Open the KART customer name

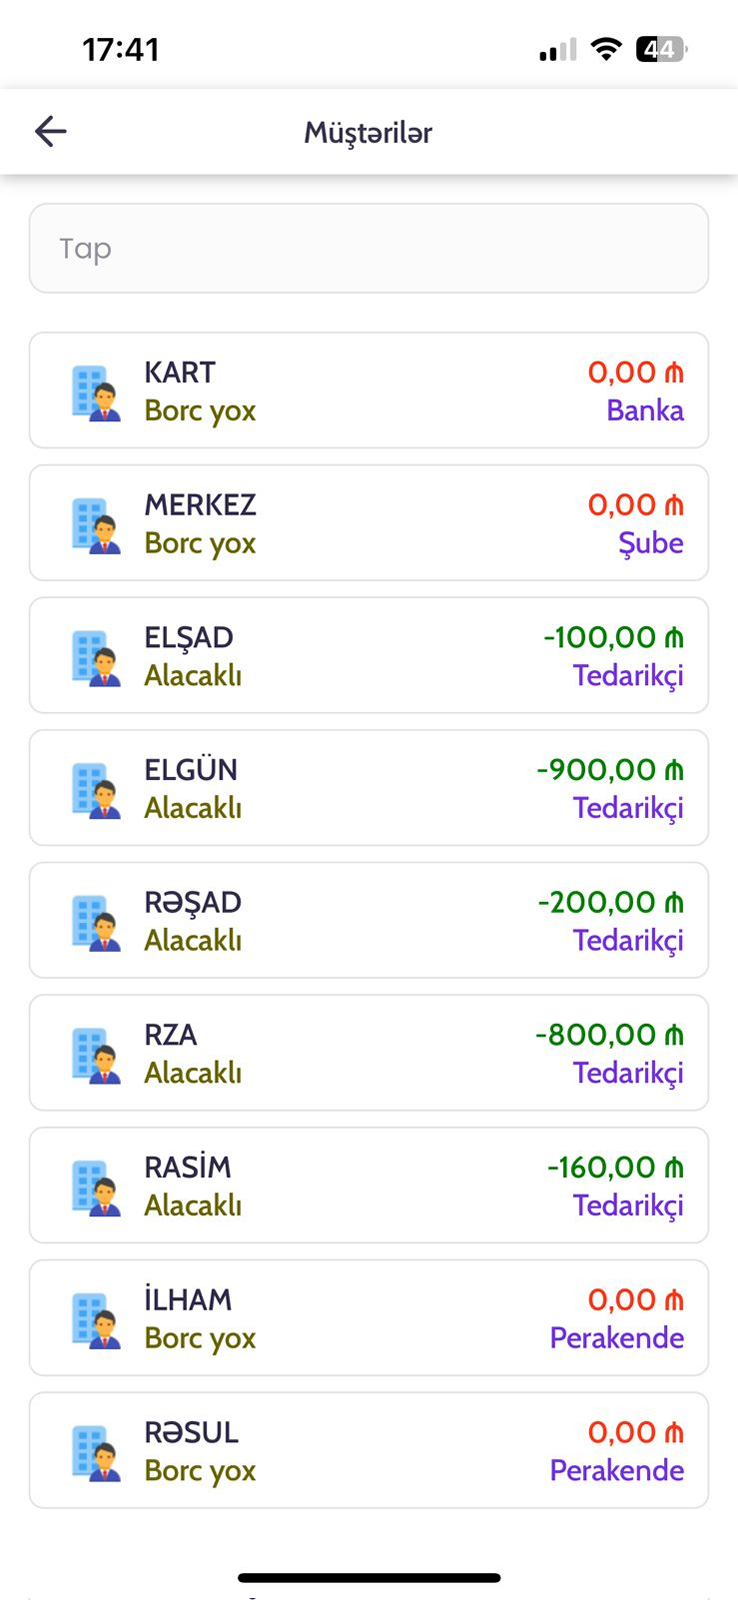point(180,372)
